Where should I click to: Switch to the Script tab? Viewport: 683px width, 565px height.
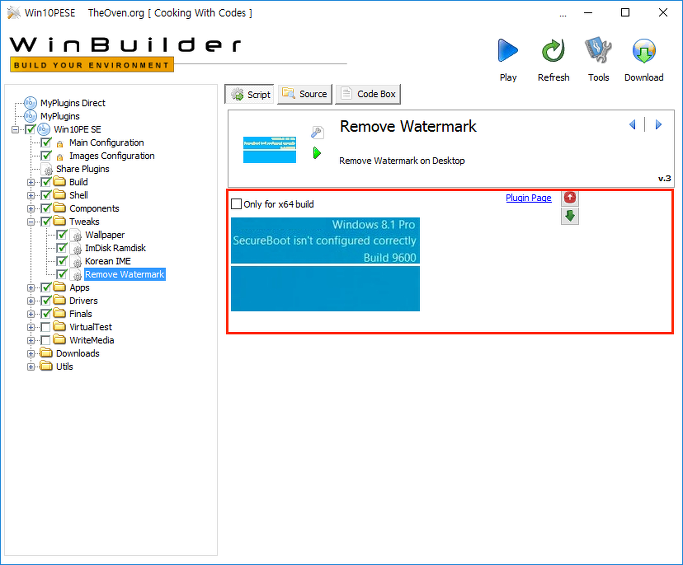(250, 94)
